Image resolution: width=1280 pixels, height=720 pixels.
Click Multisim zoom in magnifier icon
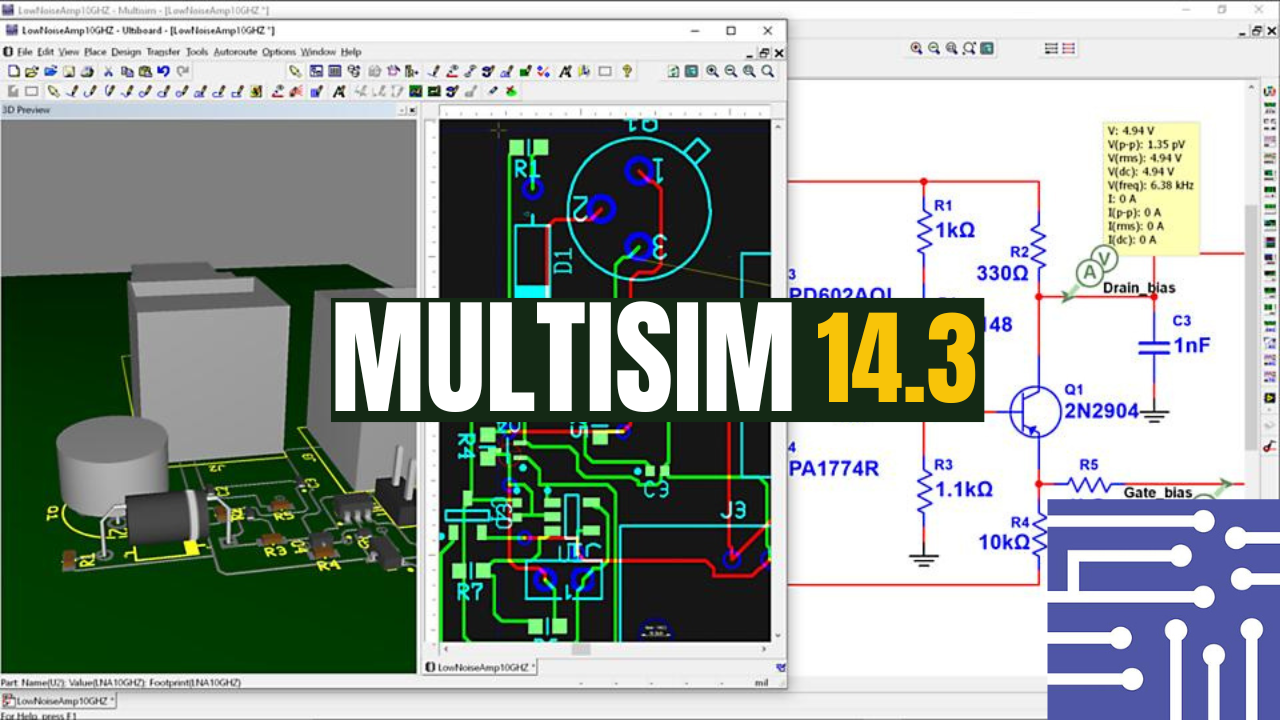tap(916, 48)
